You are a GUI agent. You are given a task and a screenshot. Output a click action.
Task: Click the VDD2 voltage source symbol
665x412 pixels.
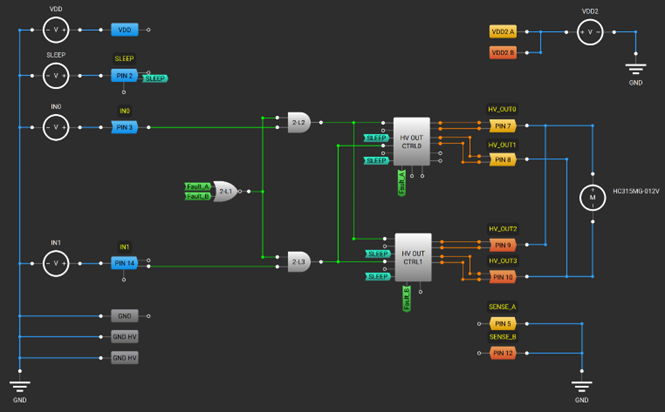[x=590, y=33]
